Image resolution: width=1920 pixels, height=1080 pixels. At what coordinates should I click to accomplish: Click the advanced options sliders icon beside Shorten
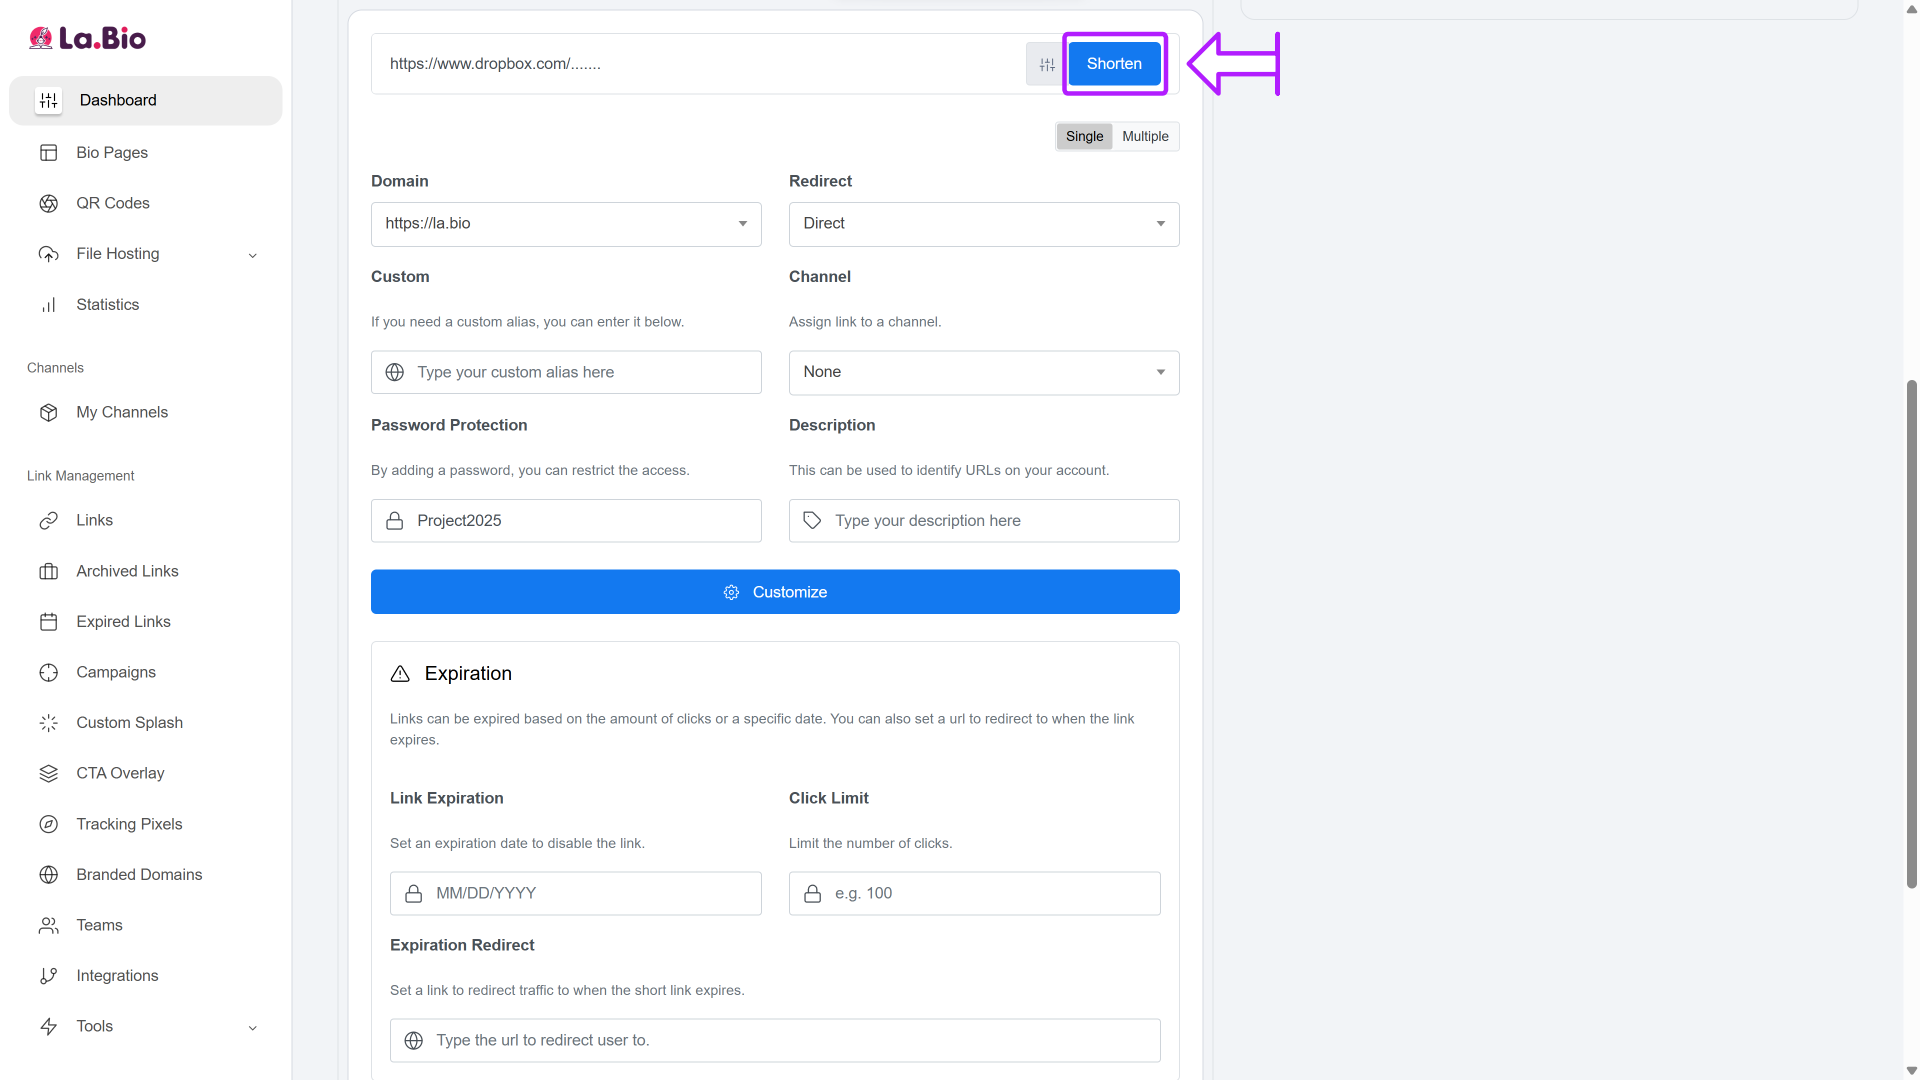click(1046, 64)
